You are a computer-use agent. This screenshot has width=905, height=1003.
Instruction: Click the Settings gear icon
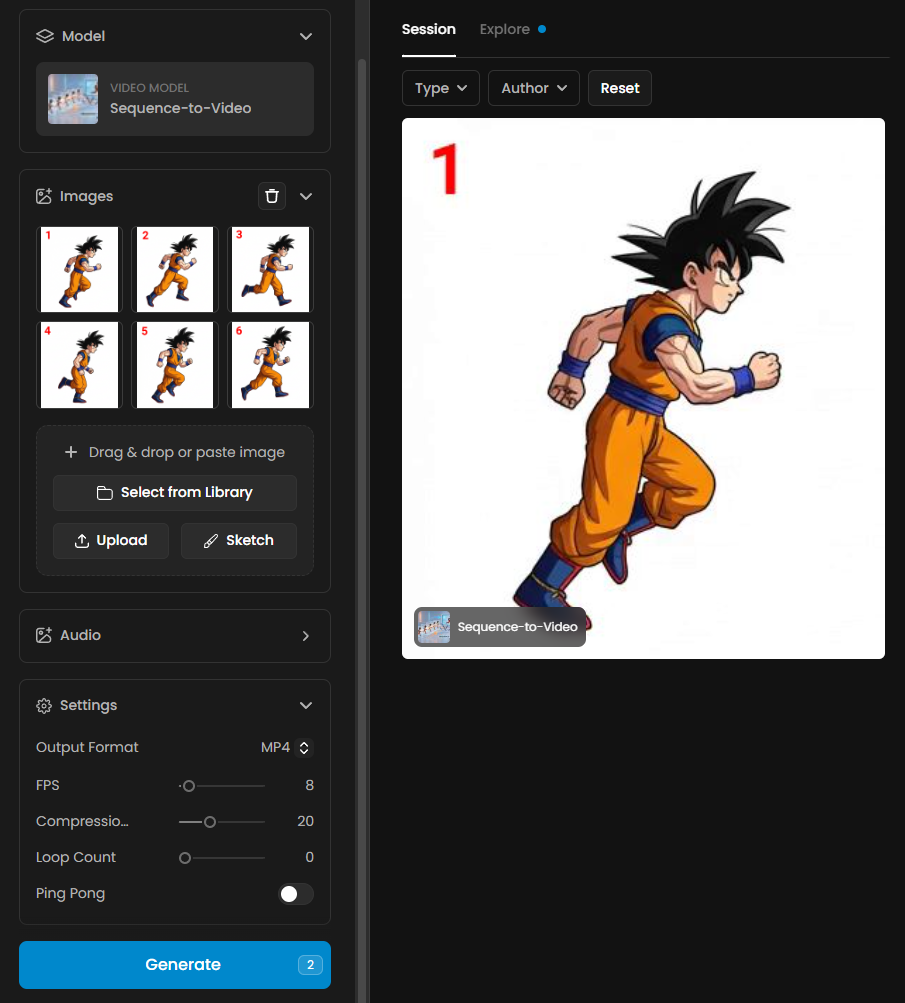tap(44, 706)
